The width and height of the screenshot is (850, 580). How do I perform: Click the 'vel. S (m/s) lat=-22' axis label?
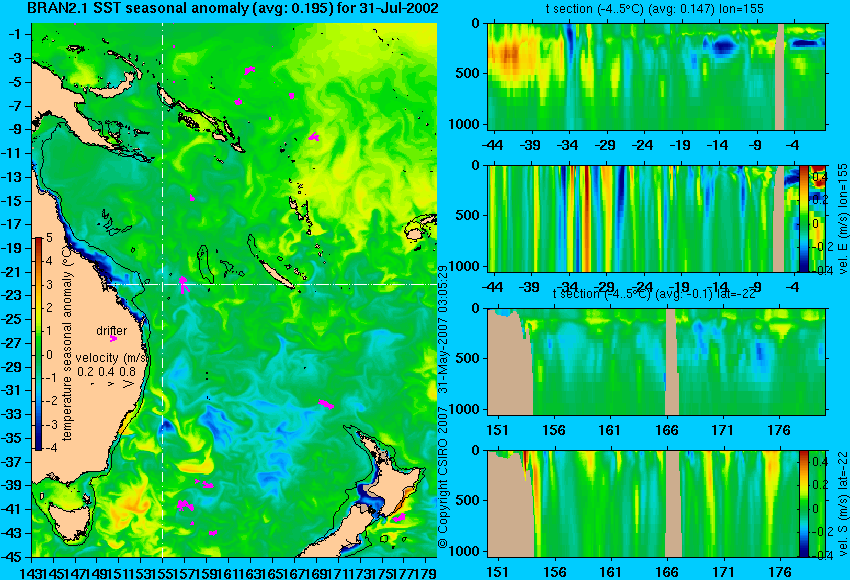coord(842,504)
